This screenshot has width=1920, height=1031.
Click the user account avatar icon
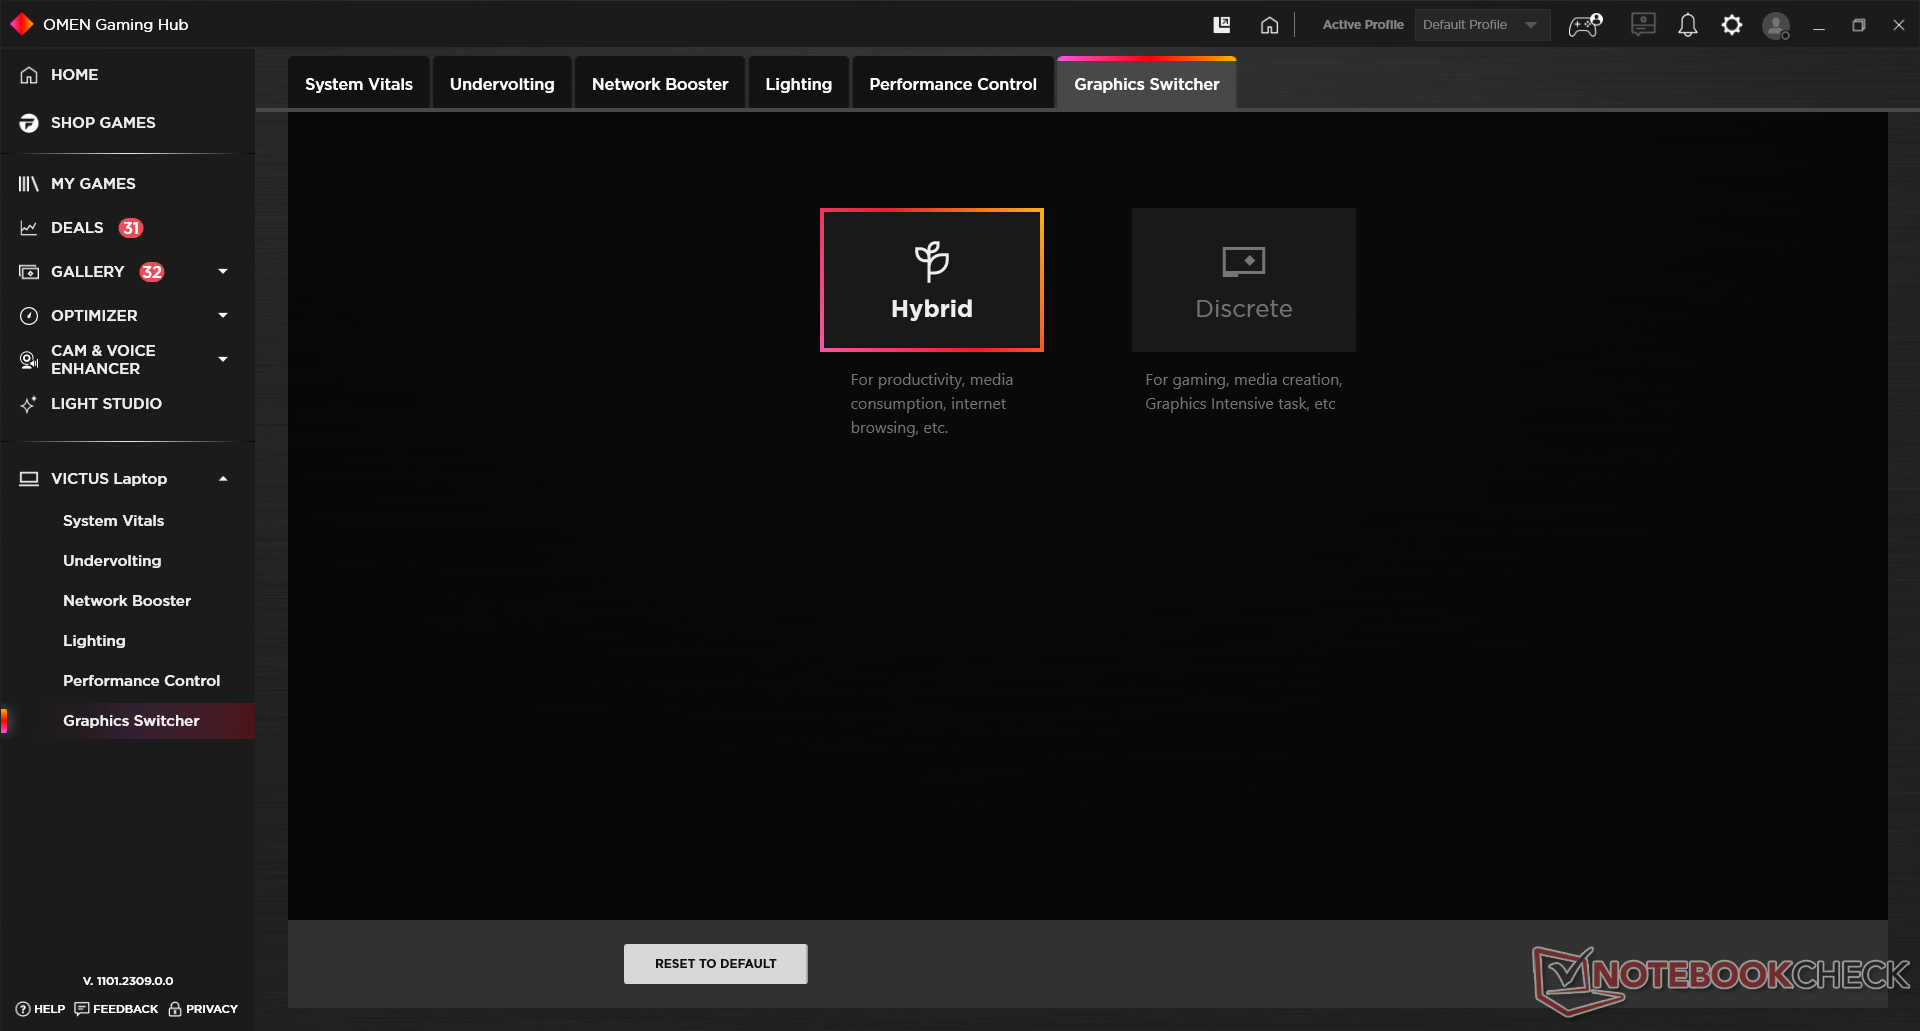pos(1775,26)
